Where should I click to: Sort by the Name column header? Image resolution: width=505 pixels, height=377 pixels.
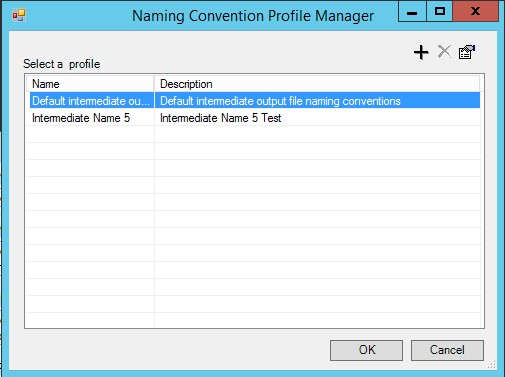tap(90, 84)
